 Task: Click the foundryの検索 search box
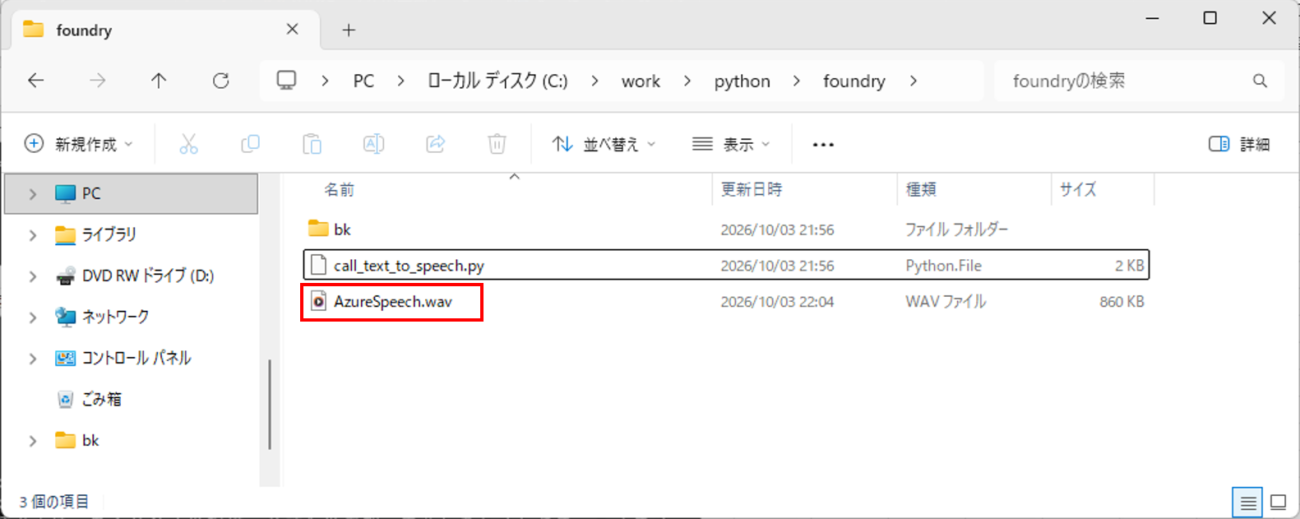pos(1139,81)
